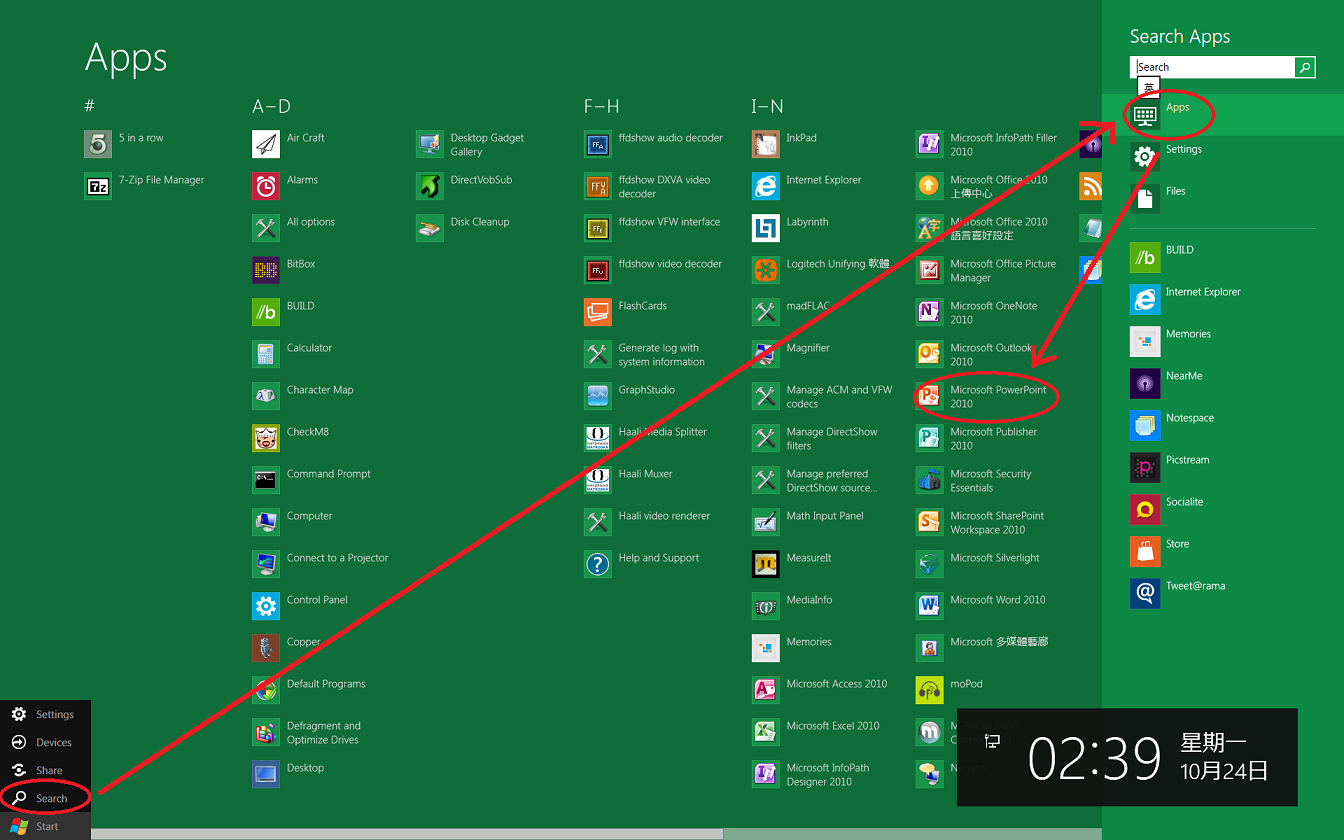
Task: Open Labyrinth game
Action: (790, 228)
